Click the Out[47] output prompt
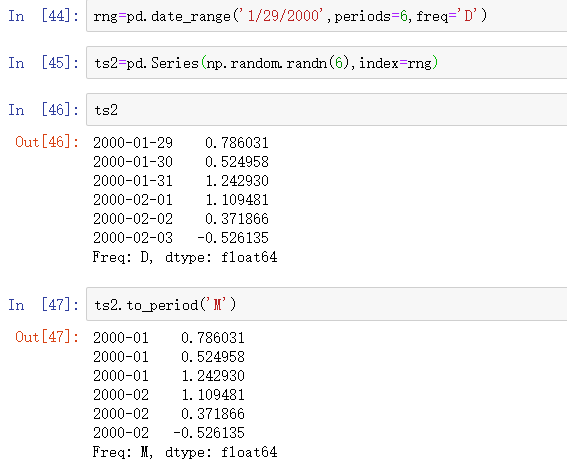 click(47, 337)
